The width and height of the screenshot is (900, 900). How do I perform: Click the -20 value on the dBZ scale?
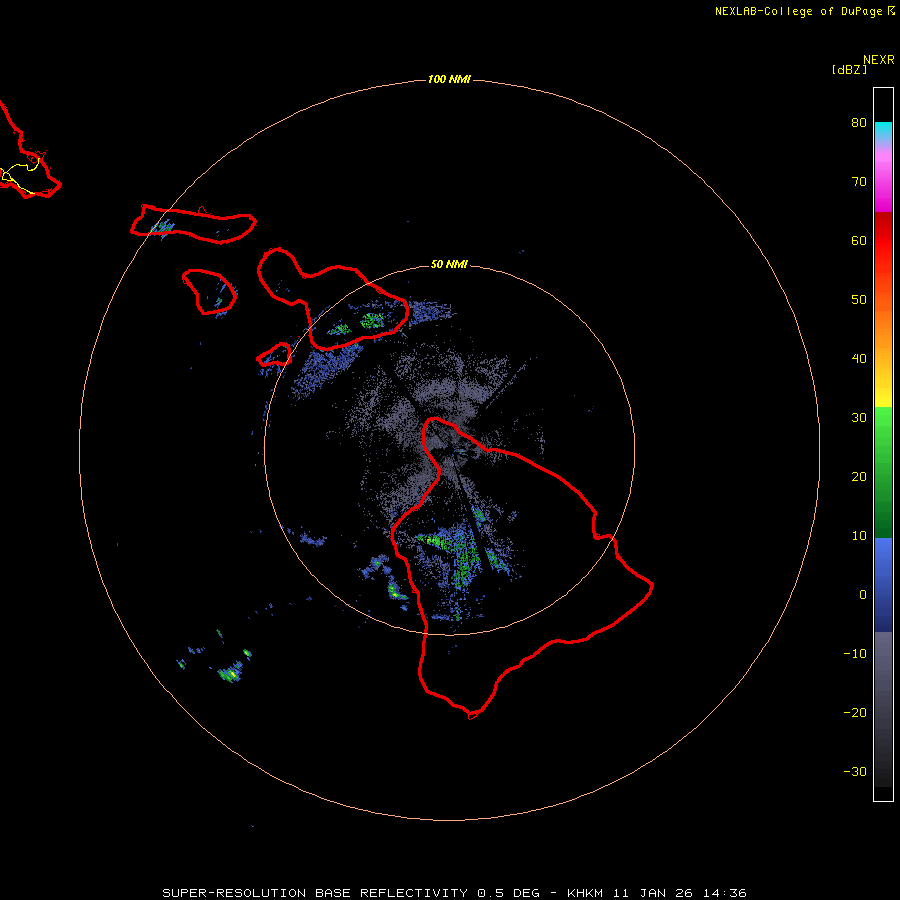click(x=855, y=712)
